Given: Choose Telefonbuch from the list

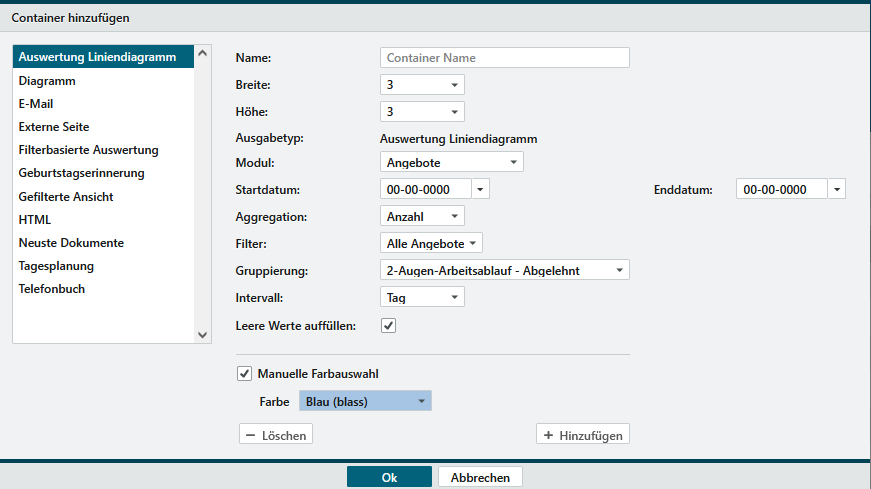Looking at the screenshot, I should coord(51,289).
